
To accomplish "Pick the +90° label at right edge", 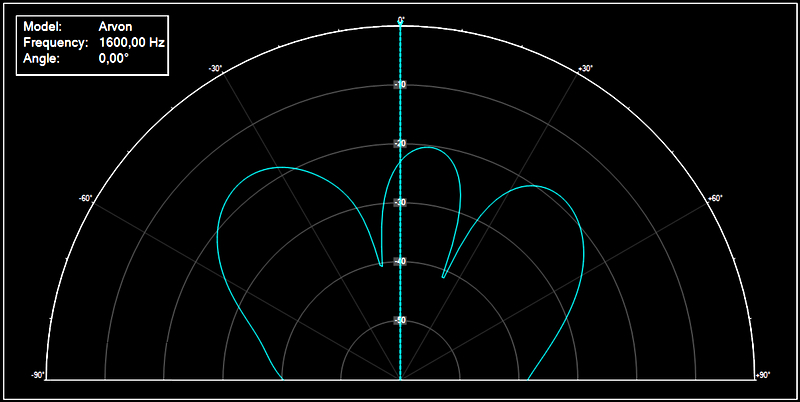I will click(x=762, y=376).
